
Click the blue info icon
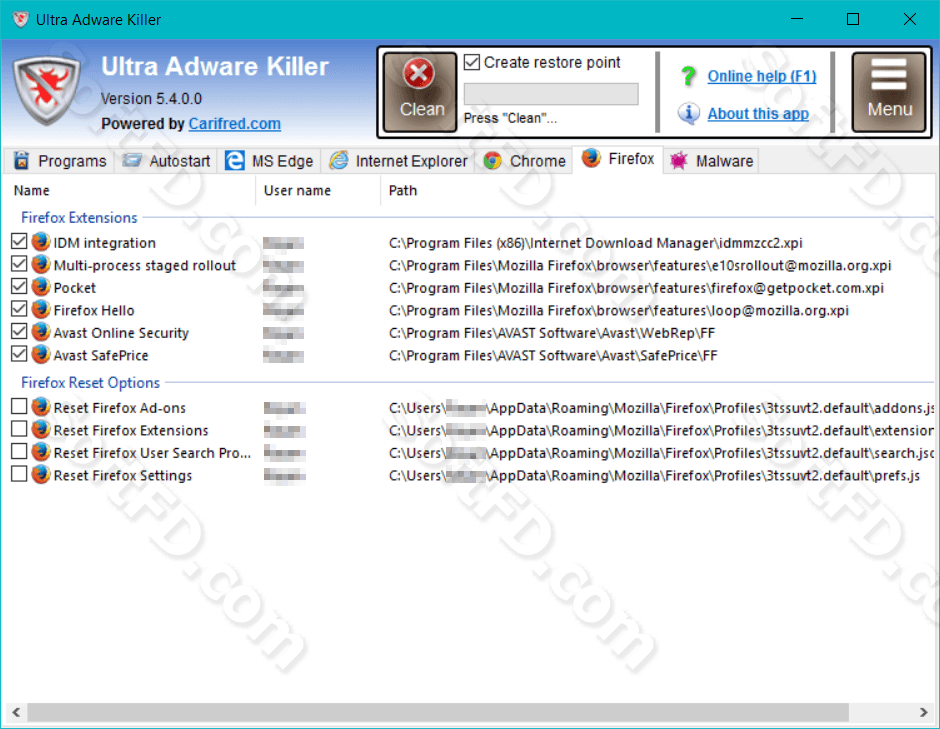pos(688,113)
